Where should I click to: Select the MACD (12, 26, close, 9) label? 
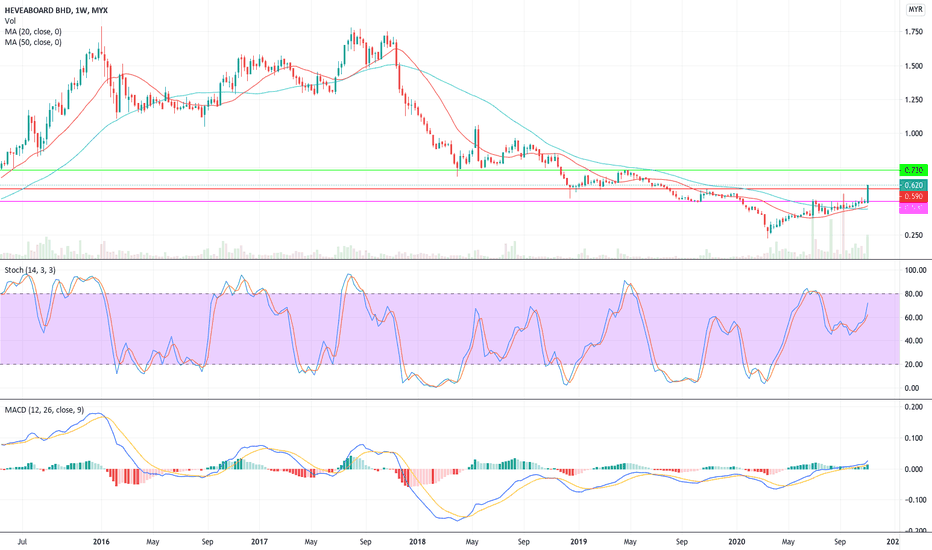coord(45,410)
